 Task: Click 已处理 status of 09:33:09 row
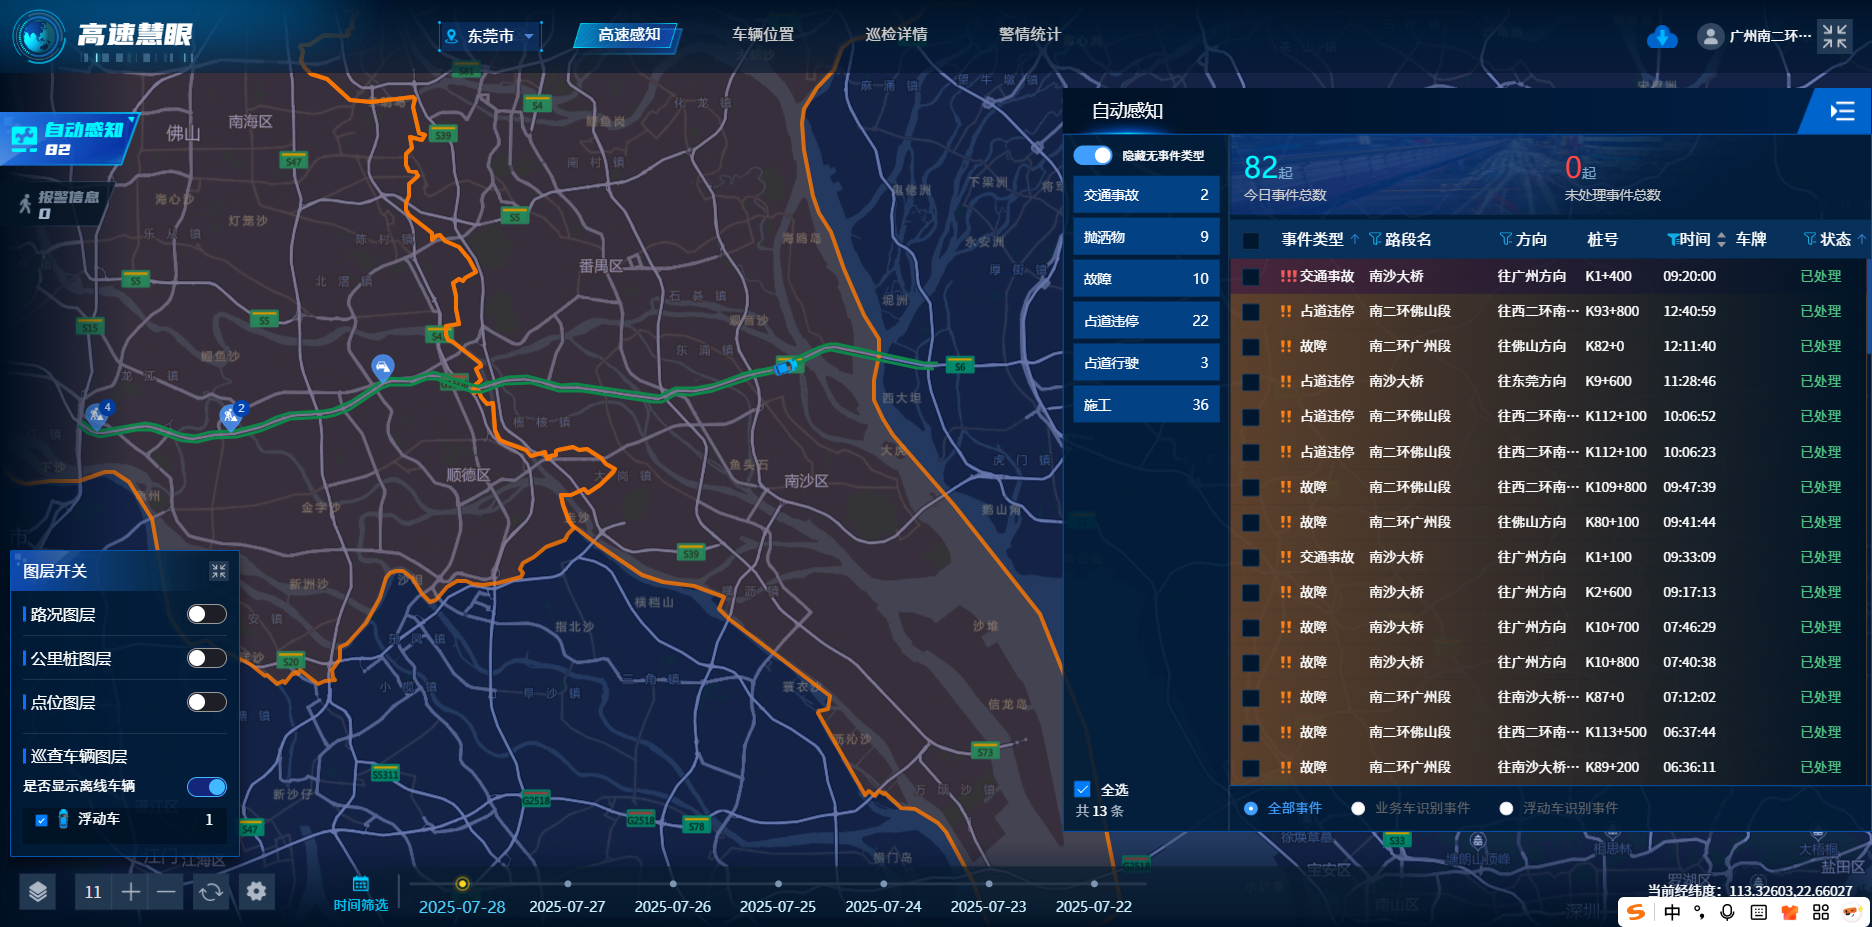(1820, 557)
